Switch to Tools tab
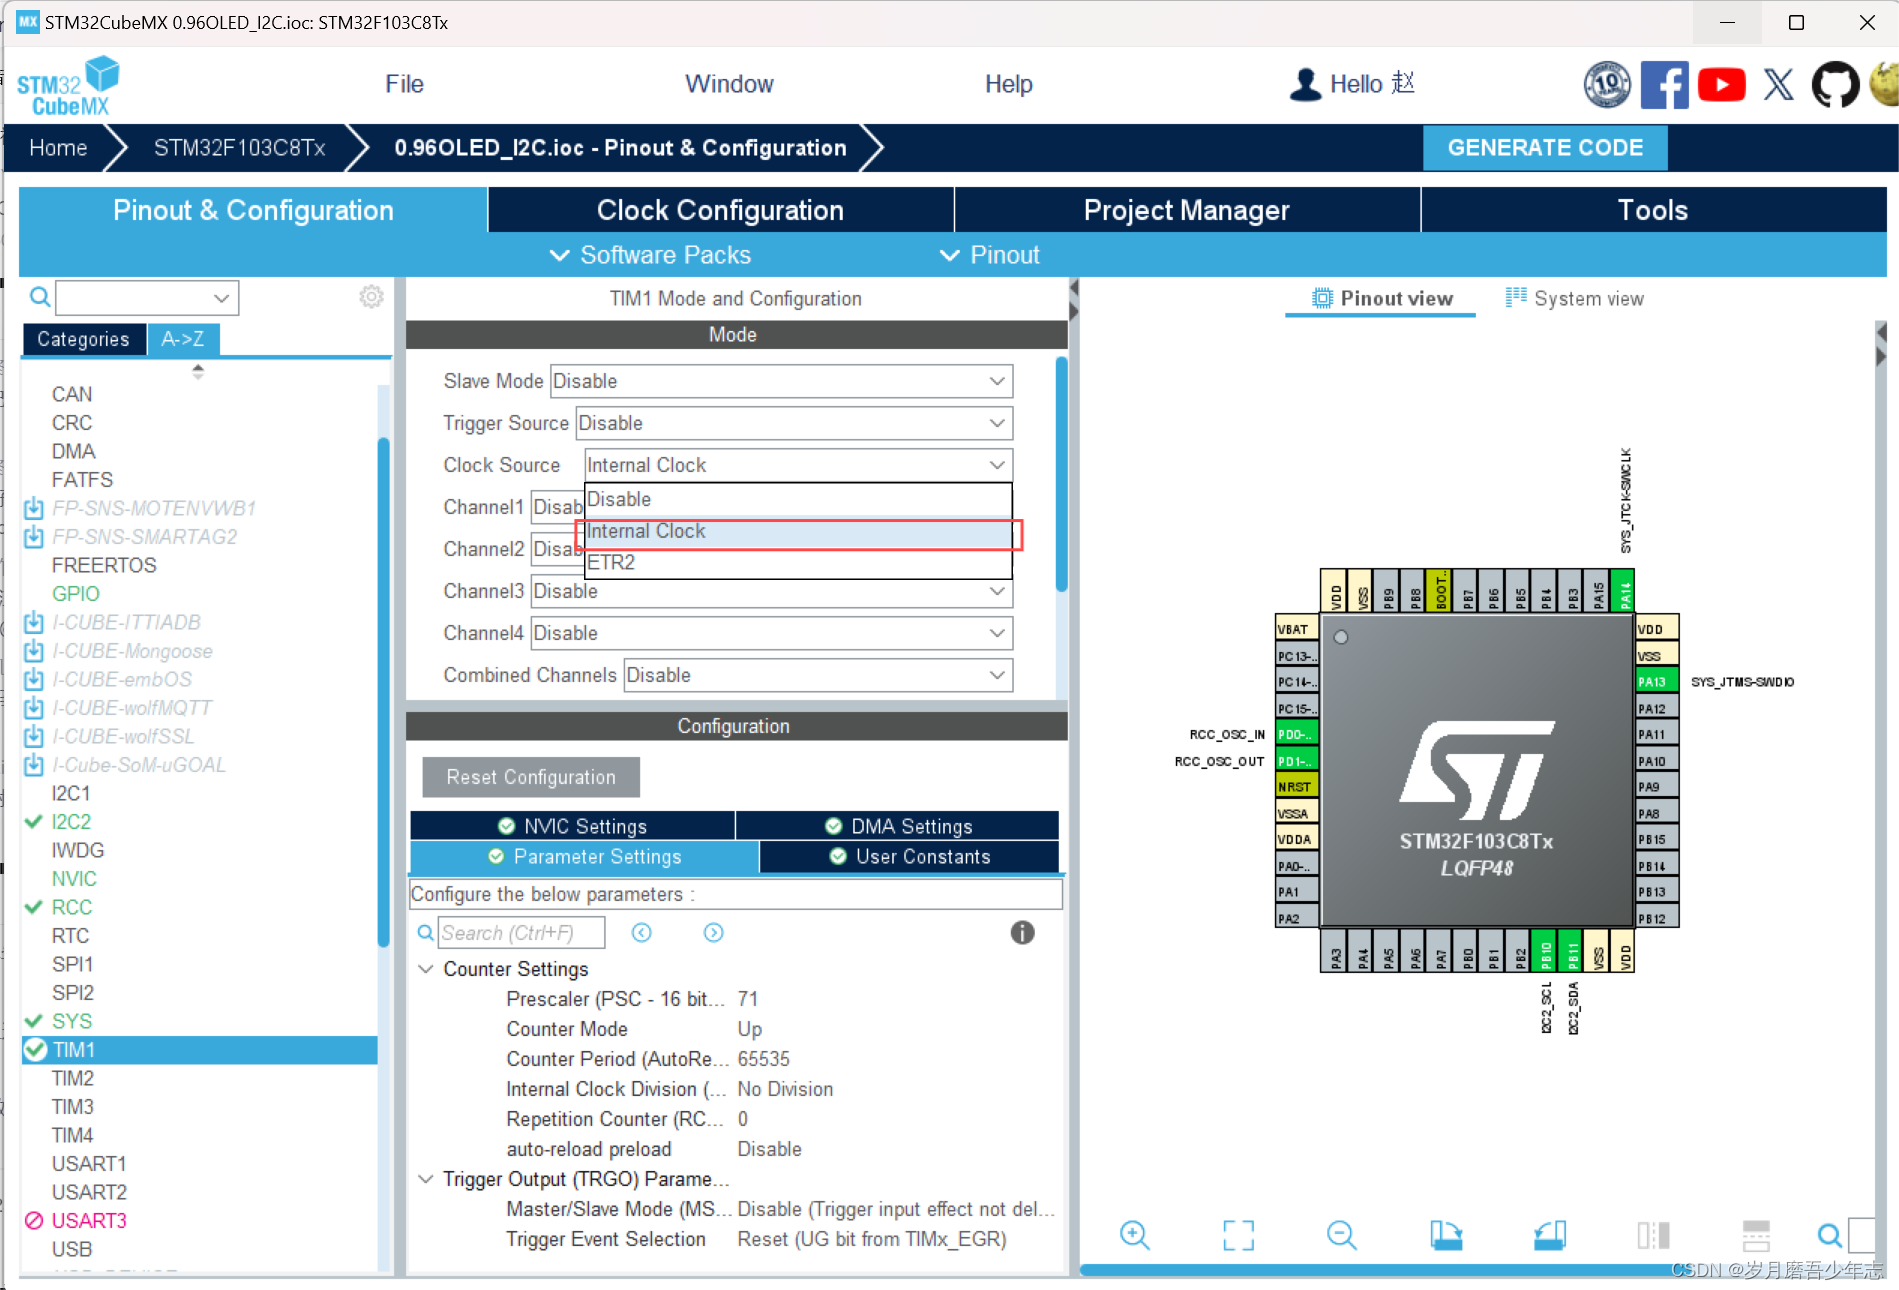1899x1290 pixels. [x=1653, y=210]
